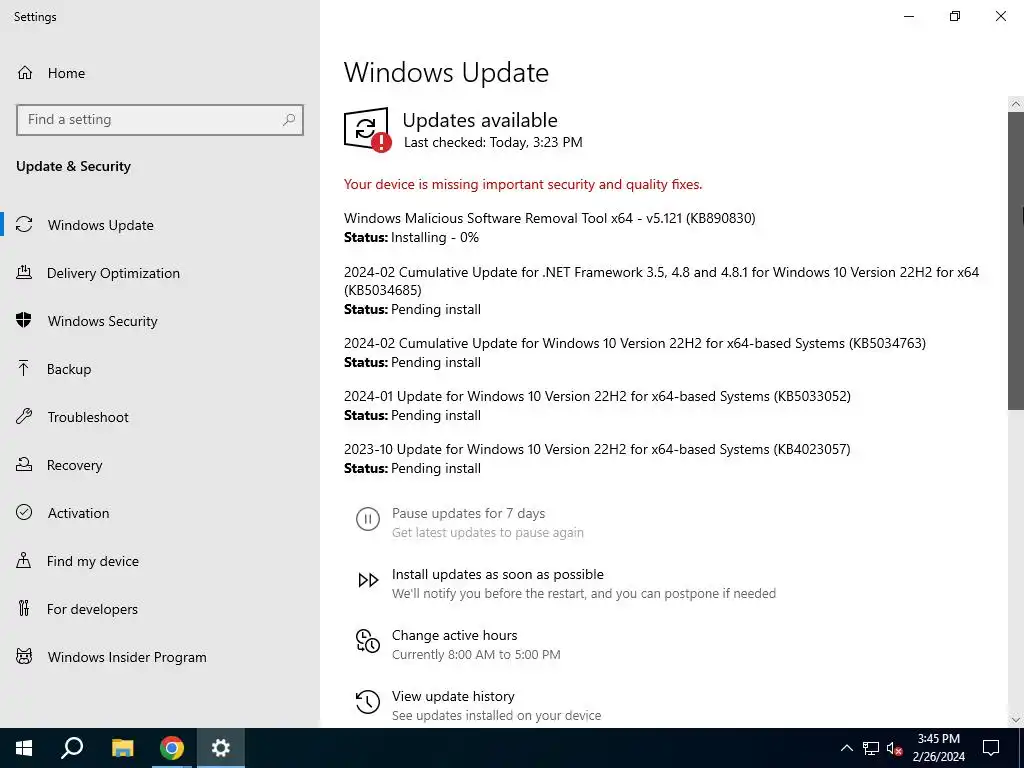Open Recovery settings page

(x=160, y=465)
